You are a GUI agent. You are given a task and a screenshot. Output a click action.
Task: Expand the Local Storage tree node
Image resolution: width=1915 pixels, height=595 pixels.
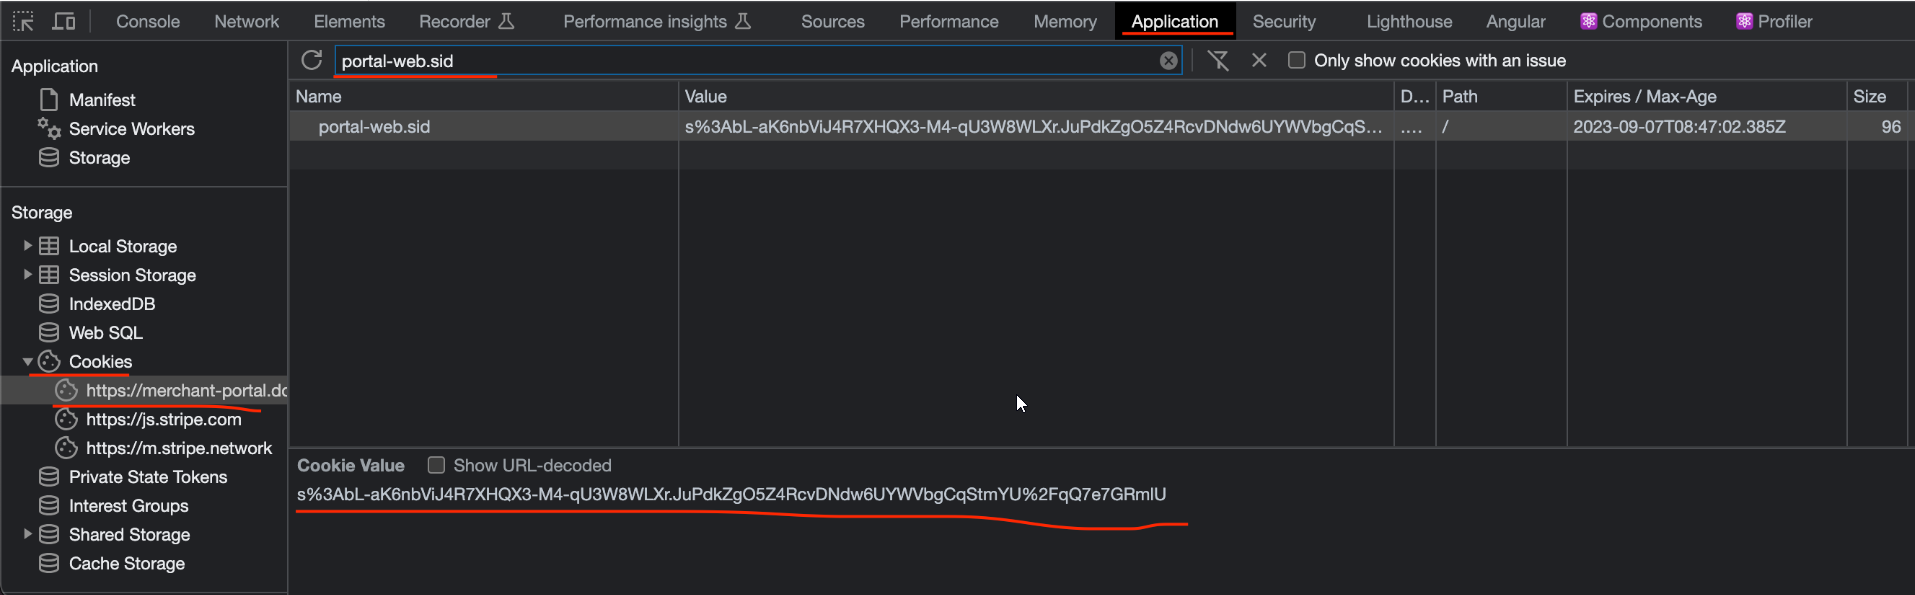[28, 246]
